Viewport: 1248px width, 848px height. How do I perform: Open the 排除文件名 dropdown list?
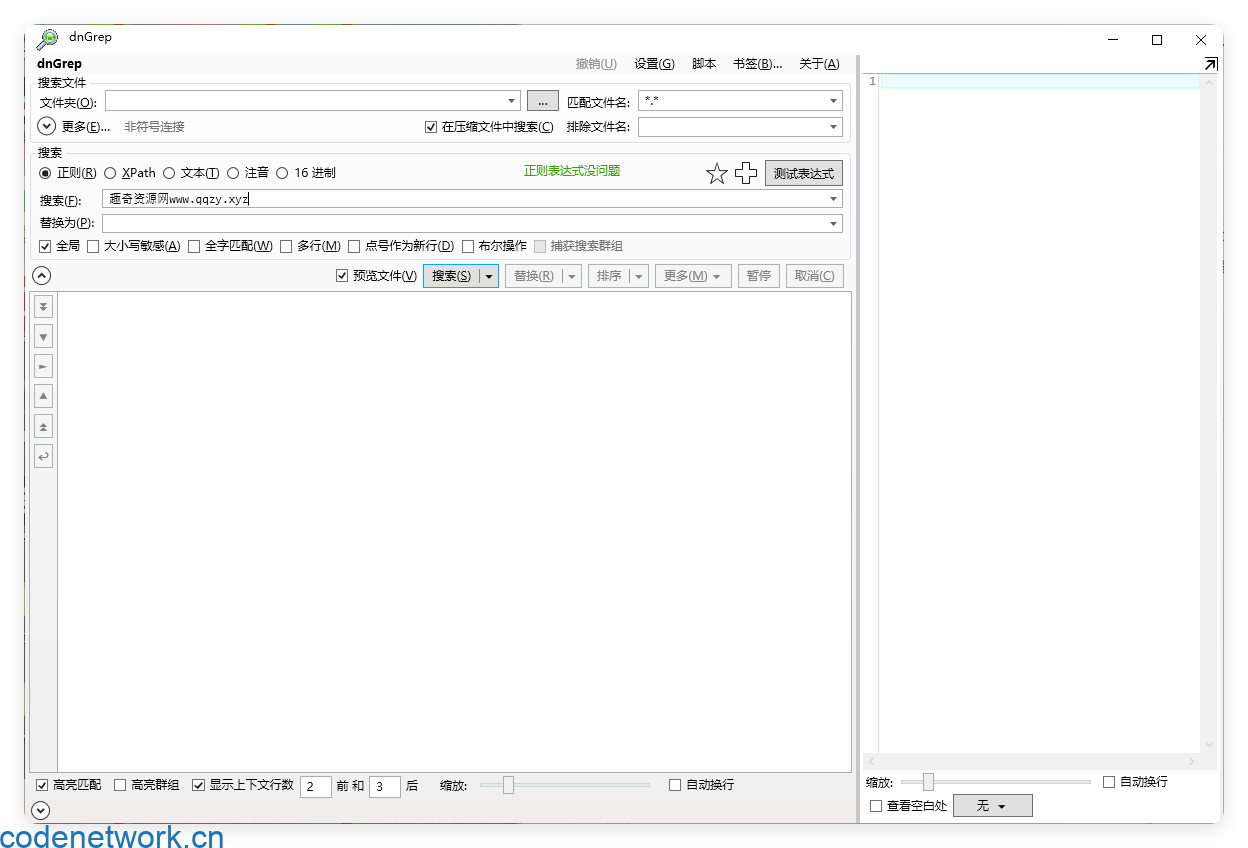[x=833, y=126]
